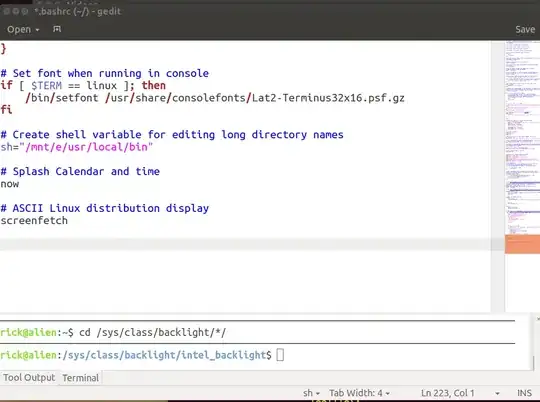Switch to the Terminal tab

80,378
